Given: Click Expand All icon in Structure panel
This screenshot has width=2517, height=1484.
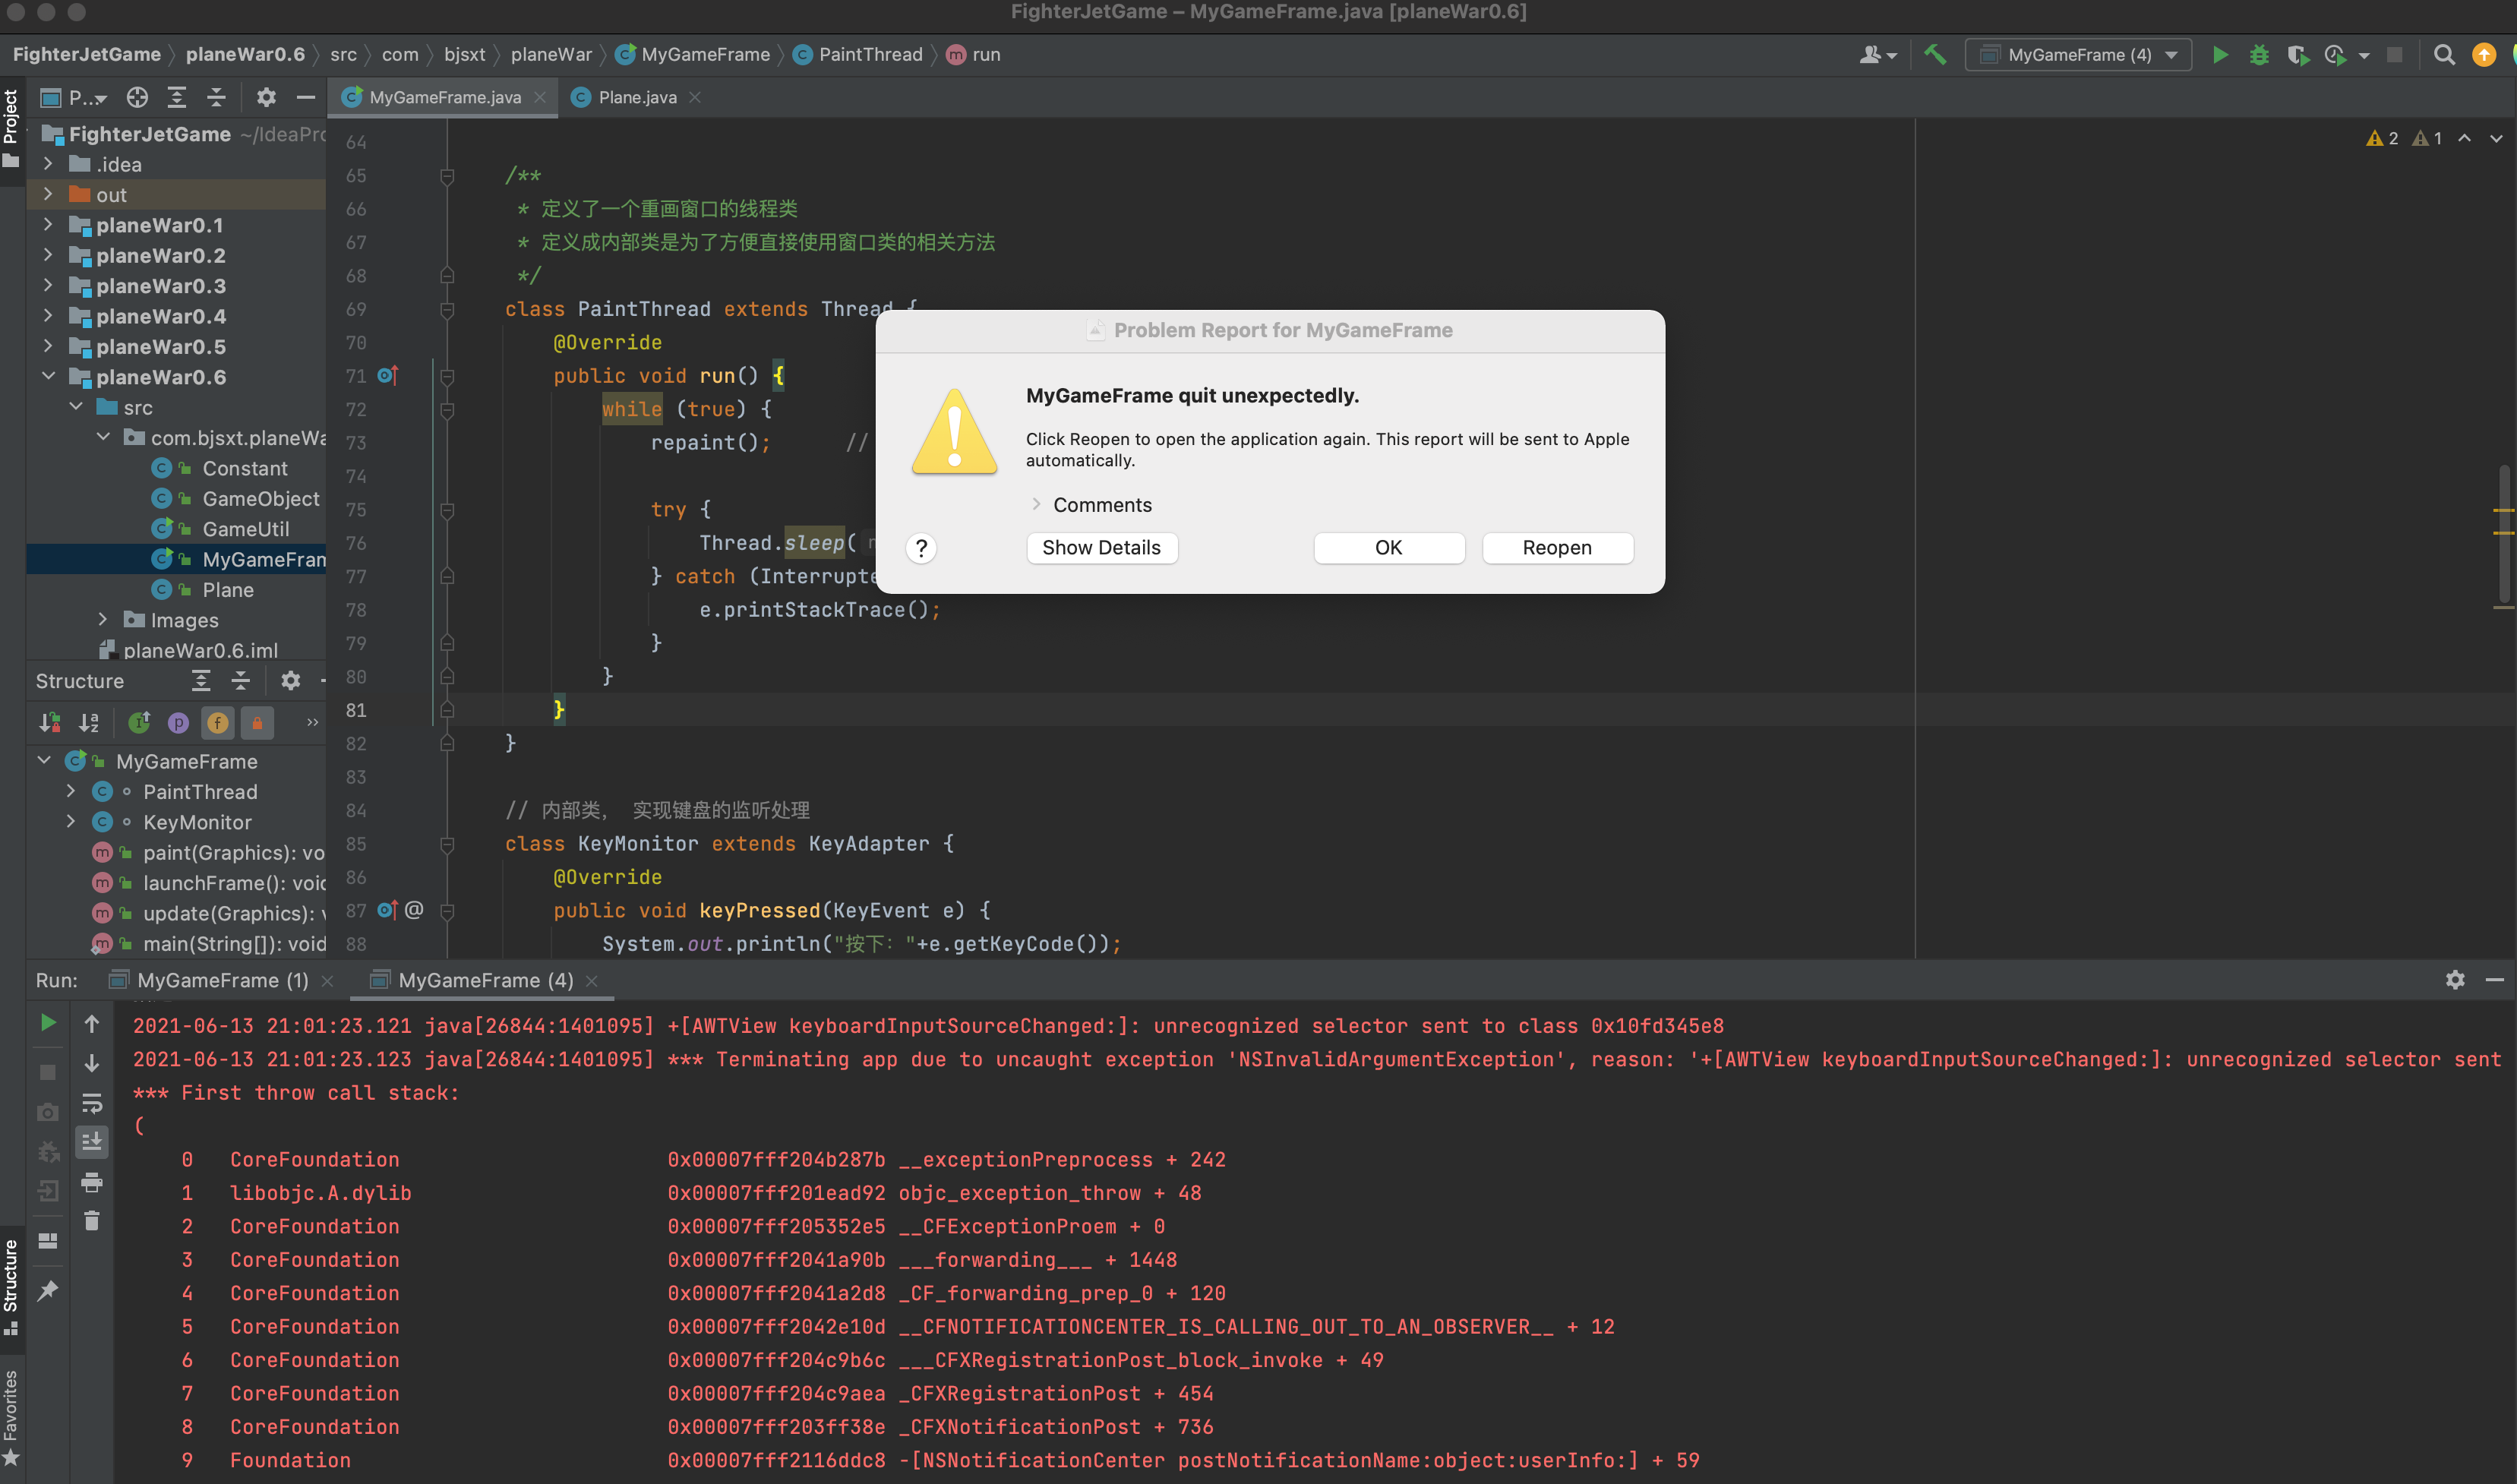Looking at the screenshot, I should coord(201,681).
